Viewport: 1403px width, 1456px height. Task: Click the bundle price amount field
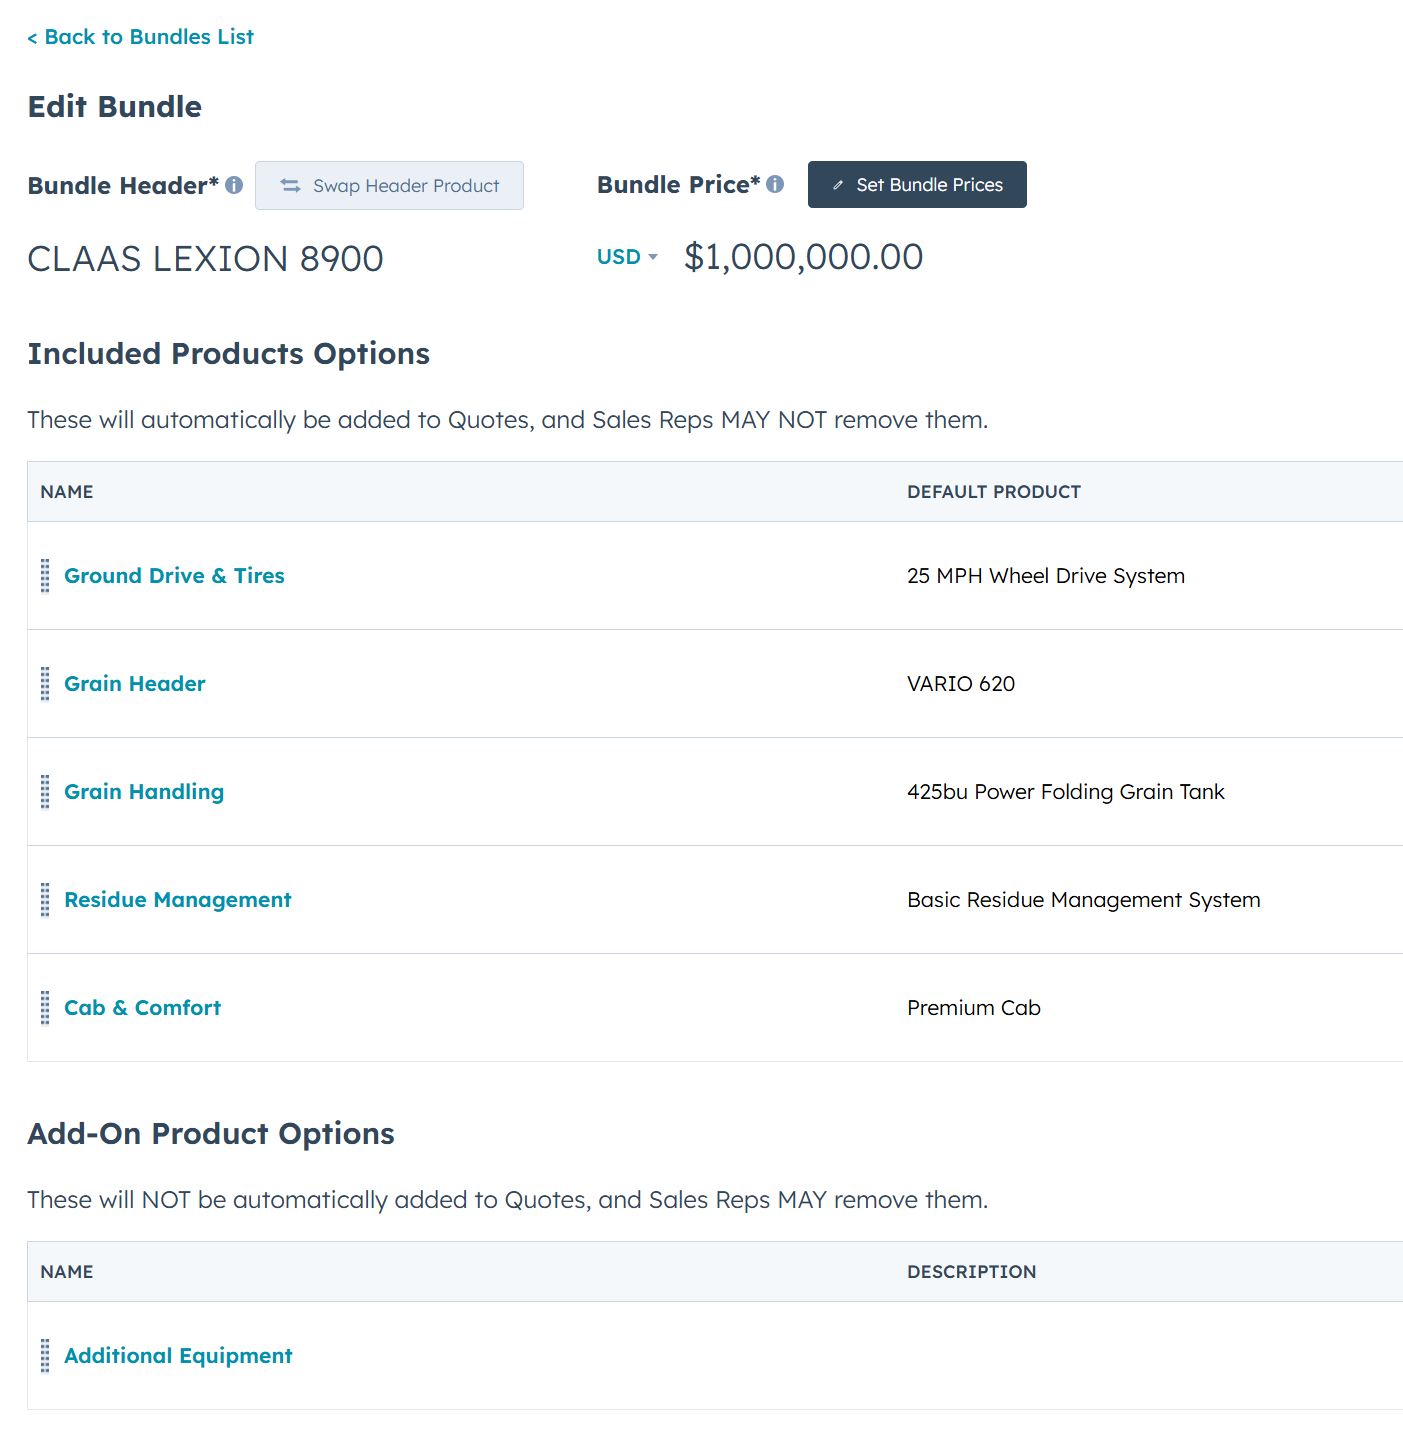[803, 257]
